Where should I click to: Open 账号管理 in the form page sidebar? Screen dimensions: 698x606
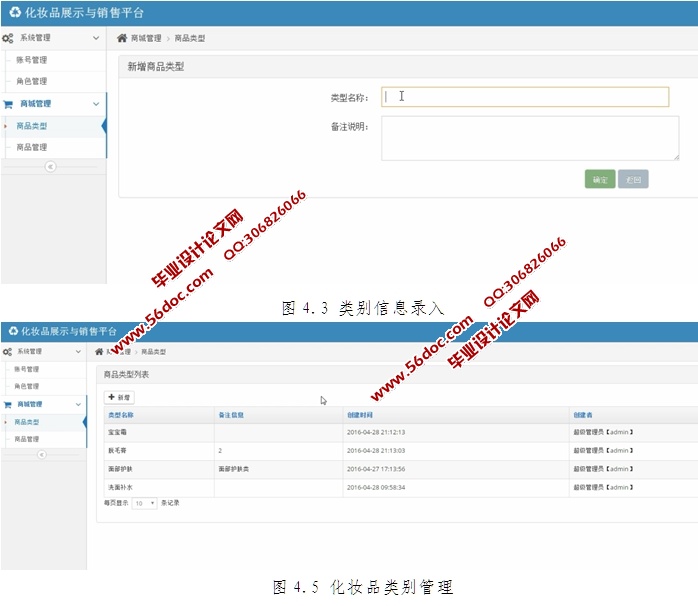32,60
